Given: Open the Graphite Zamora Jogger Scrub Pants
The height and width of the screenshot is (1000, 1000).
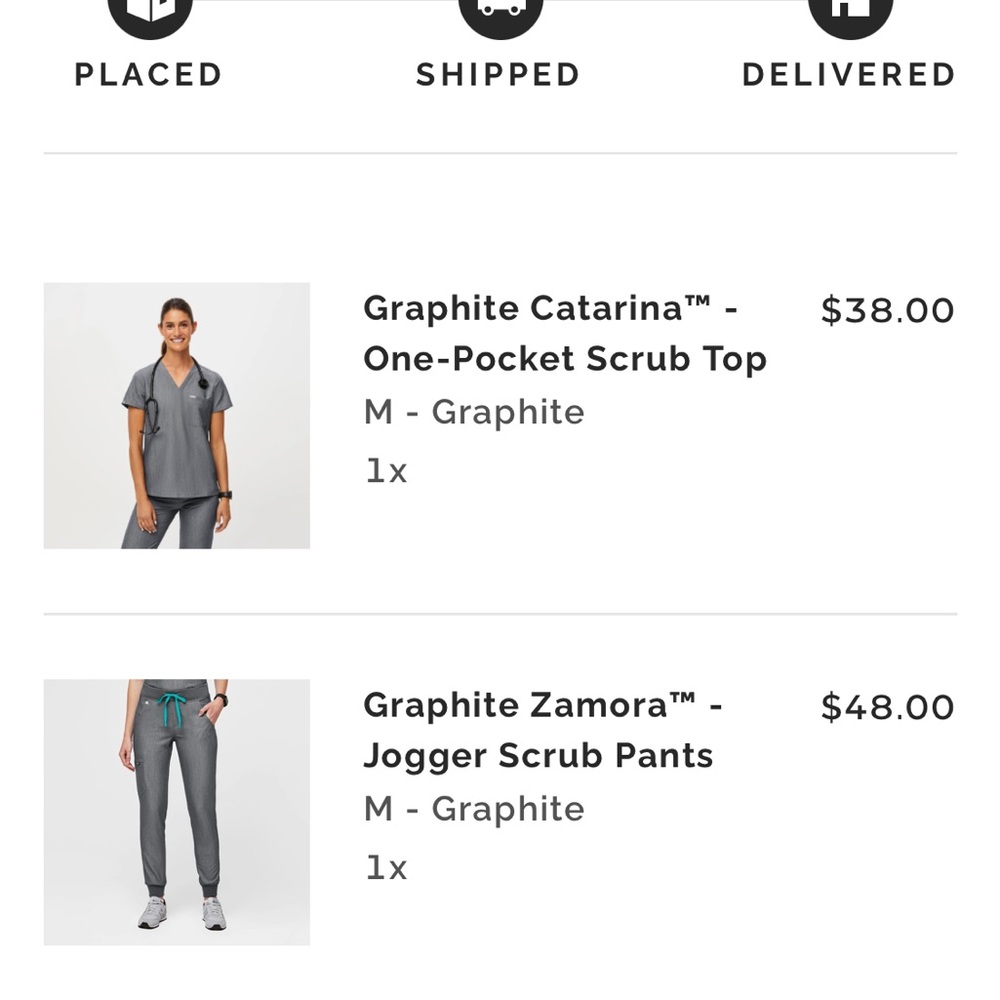Looking at the screenshot, I should (x=540, y=730).
